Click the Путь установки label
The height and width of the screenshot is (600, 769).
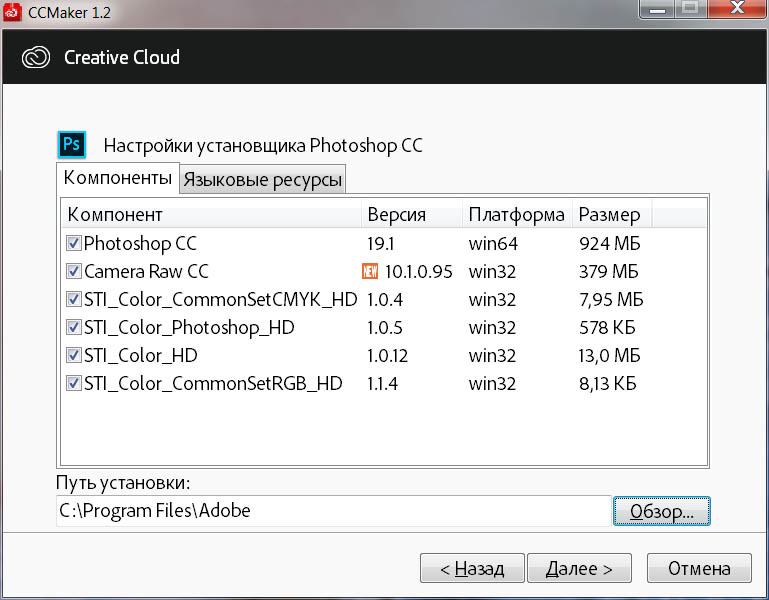click(123, 483)
